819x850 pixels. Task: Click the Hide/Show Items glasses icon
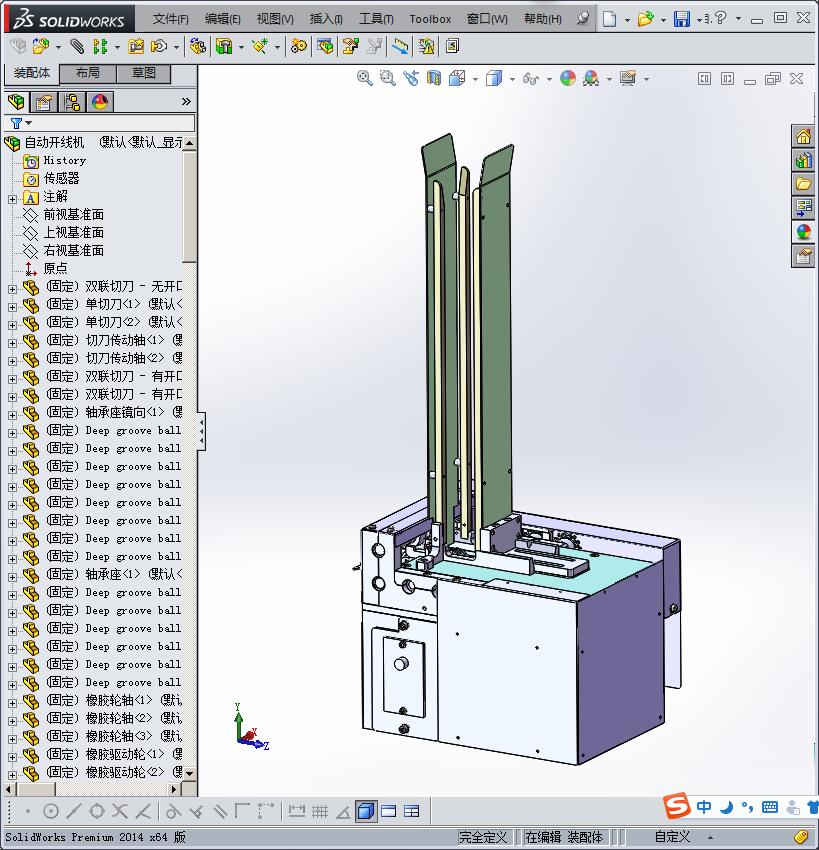click(531, 79)
